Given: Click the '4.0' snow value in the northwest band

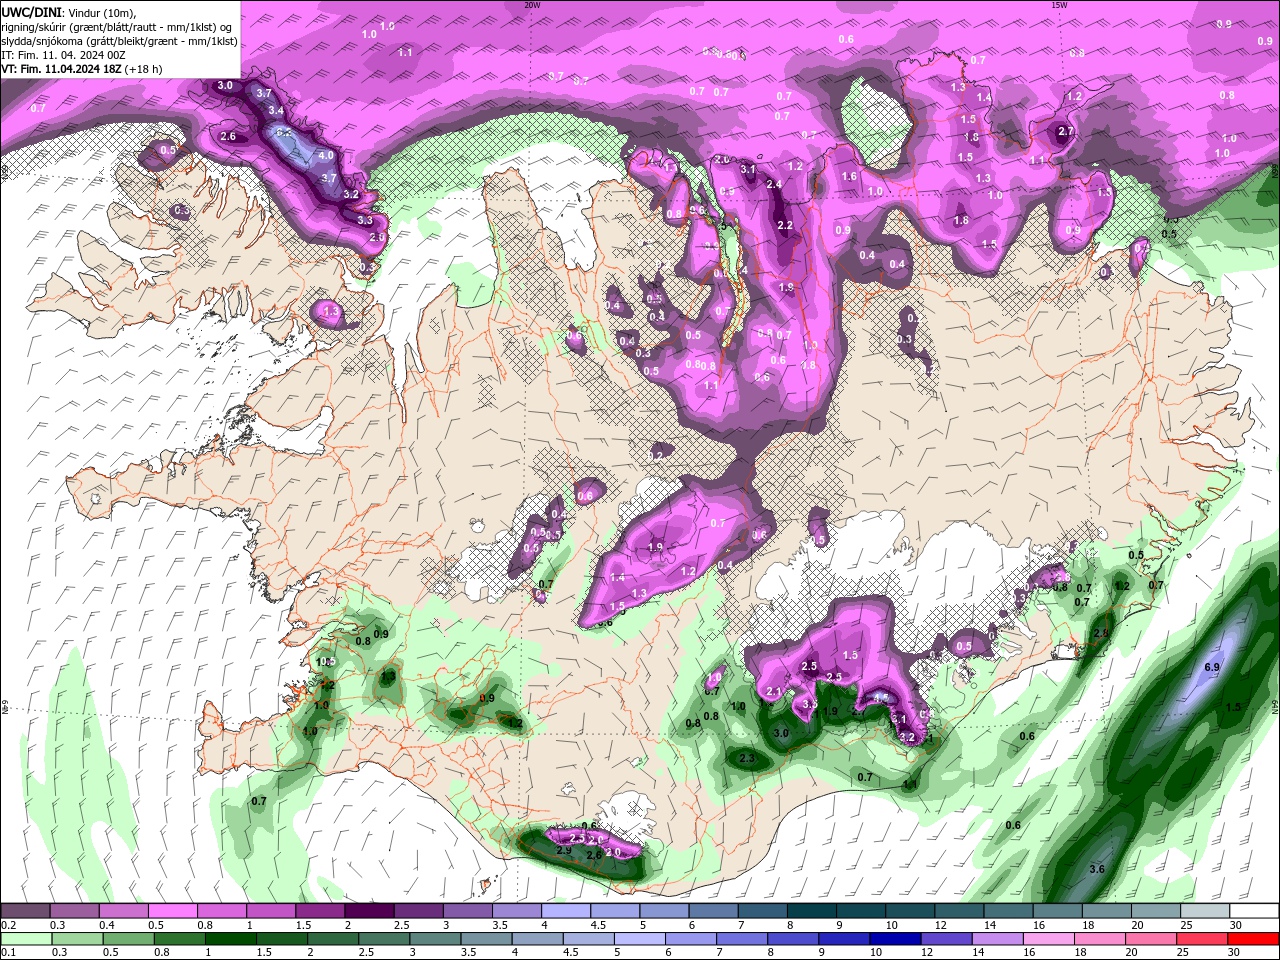Looking at the screenshot, I should 326,156.
